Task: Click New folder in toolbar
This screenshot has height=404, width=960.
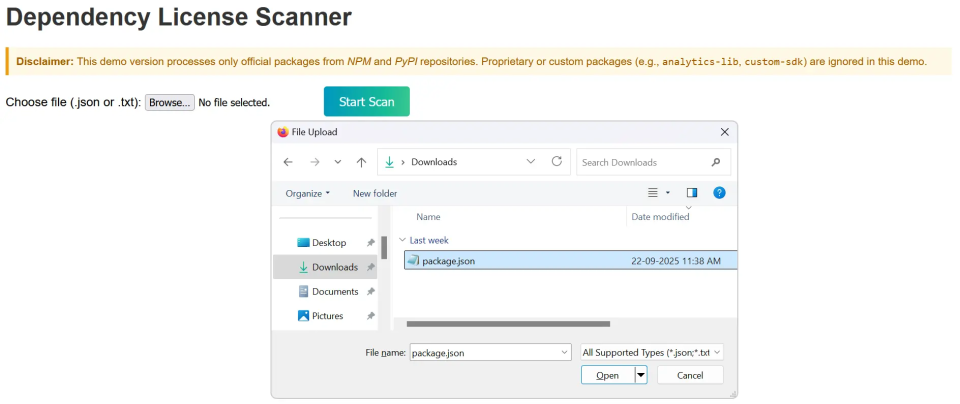Action: click(x=375, y=193)
